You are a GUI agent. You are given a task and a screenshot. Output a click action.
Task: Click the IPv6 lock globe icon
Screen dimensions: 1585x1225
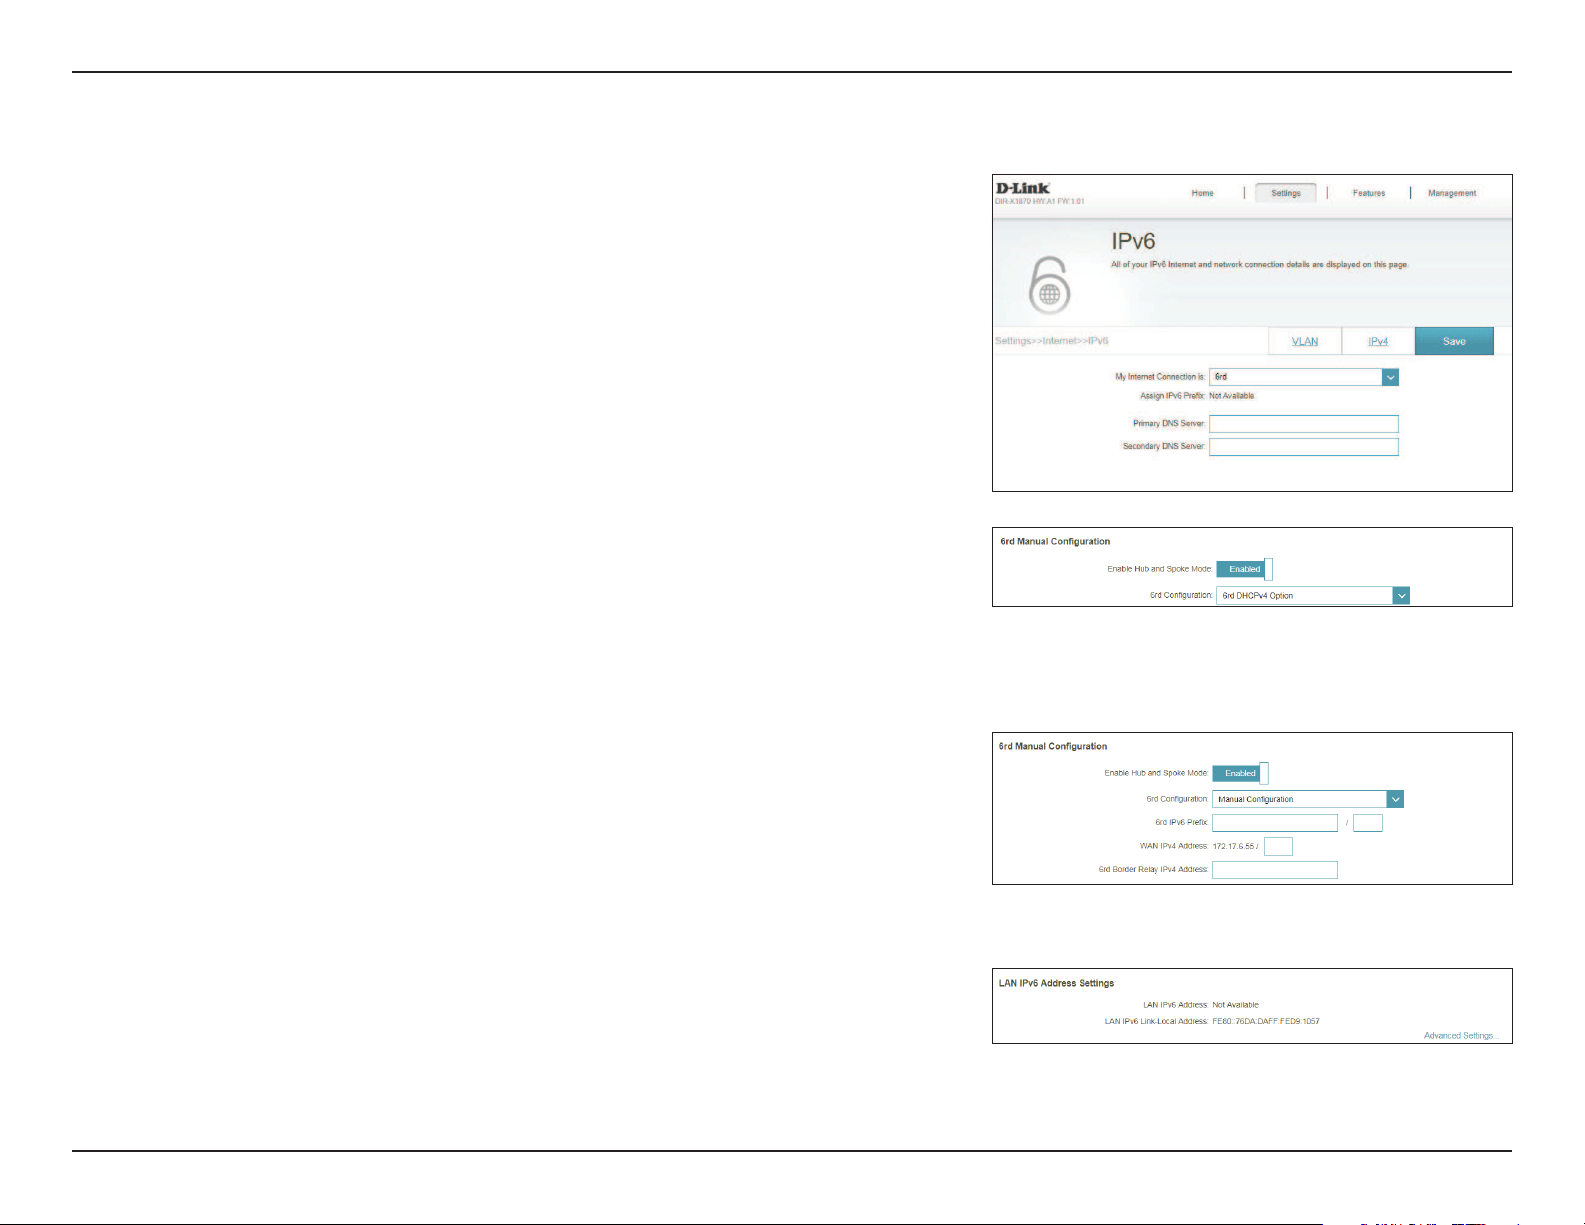tap(1049, 285)
